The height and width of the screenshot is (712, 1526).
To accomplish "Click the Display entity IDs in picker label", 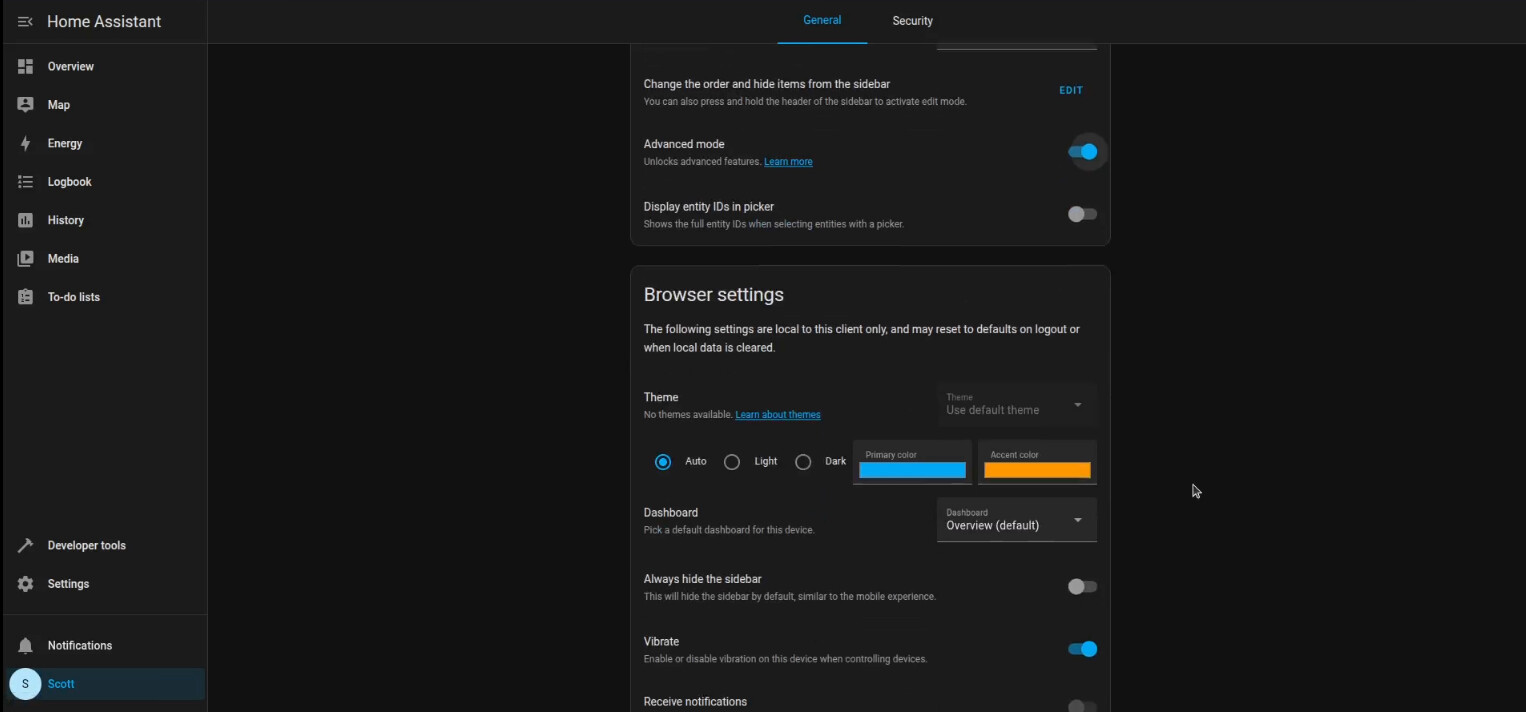I will point(709,206).
